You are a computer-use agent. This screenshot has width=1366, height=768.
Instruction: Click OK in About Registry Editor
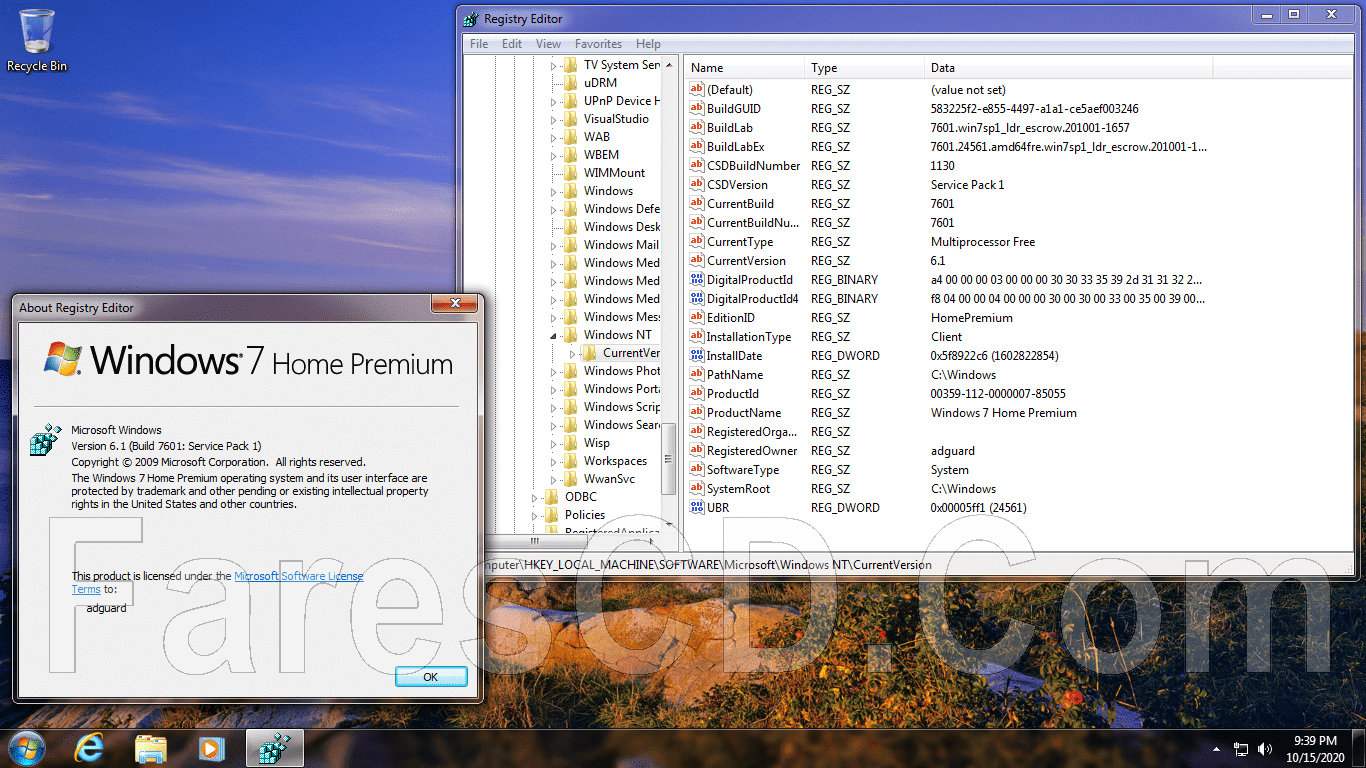click(431, 677)
